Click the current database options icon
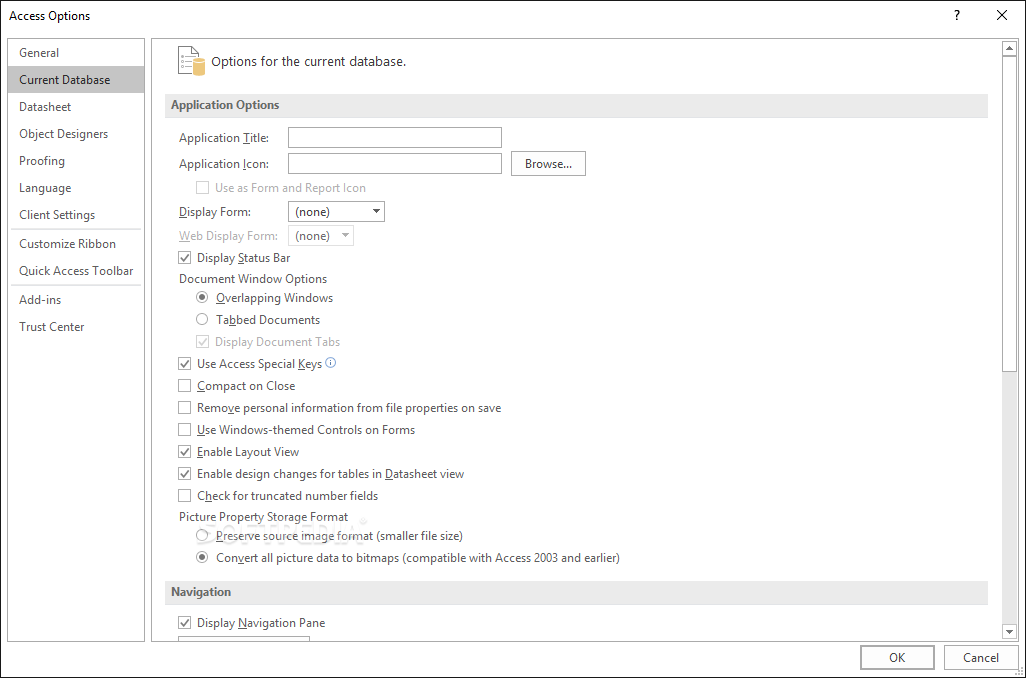This screenshot has height=678, width=1026. coord(191,61)
